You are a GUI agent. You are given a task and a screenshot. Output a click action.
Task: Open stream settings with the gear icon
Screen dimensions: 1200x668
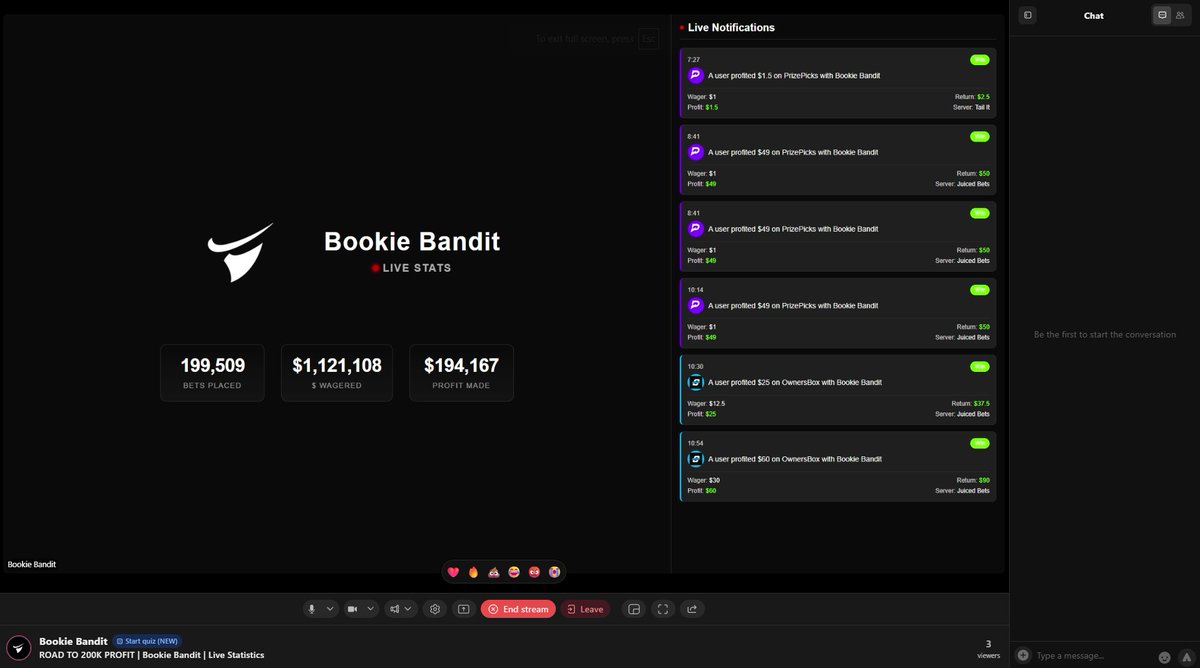[x=434, y=608]
